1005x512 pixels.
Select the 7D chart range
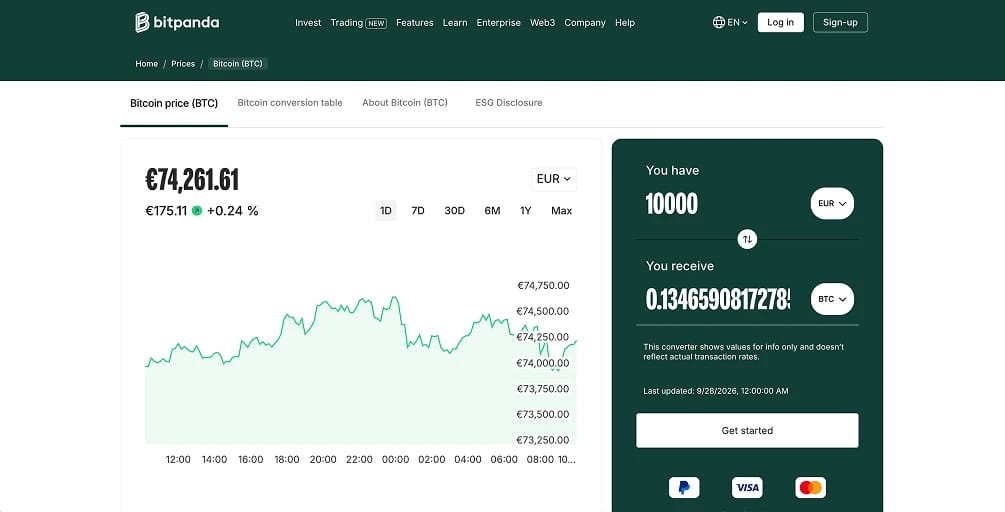coord(418,211)
